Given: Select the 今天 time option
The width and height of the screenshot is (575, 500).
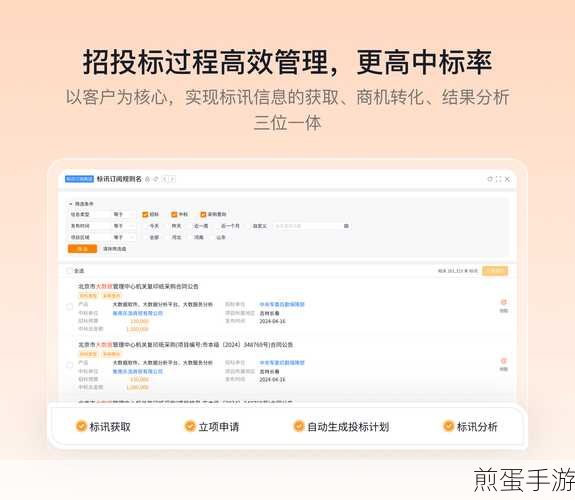Looking at the screenshot, I should (x=154, y=226).
